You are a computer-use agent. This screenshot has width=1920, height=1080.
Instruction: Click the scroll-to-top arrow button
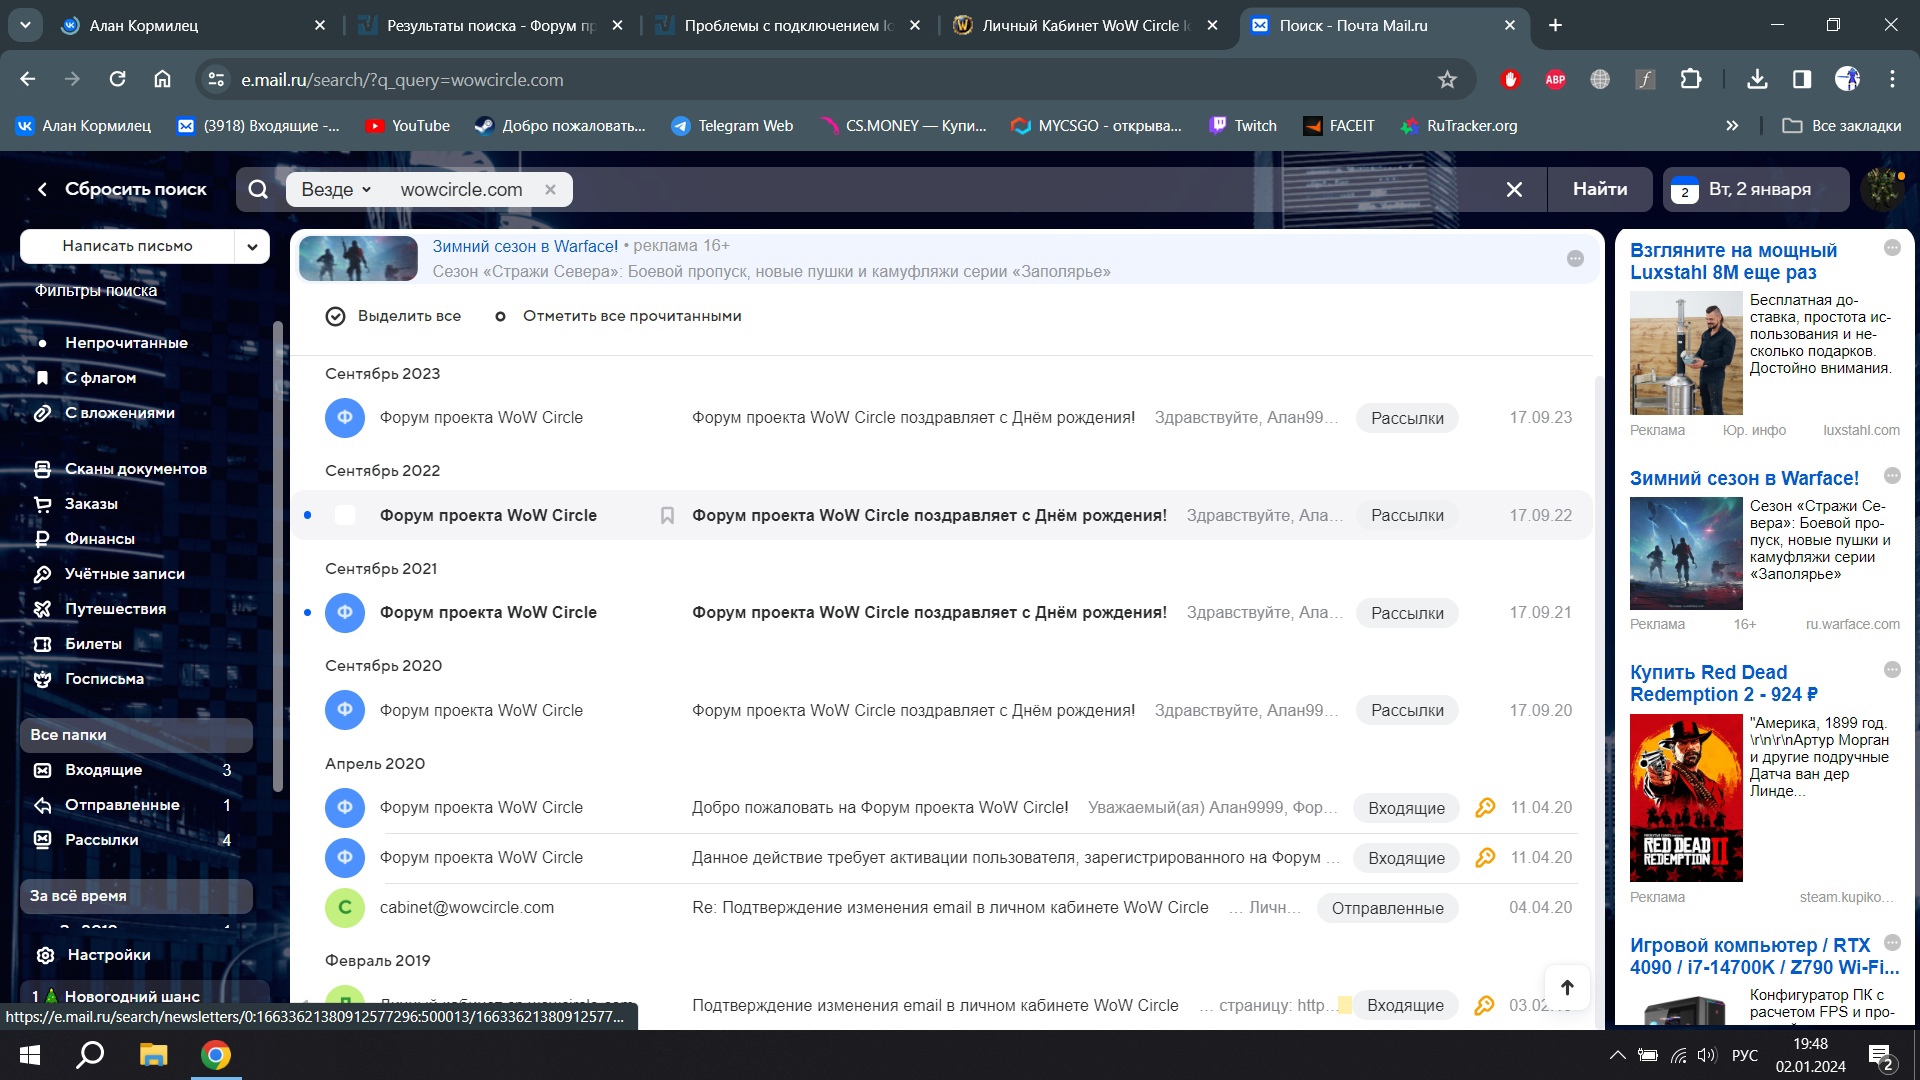[x=1567, y=988]
